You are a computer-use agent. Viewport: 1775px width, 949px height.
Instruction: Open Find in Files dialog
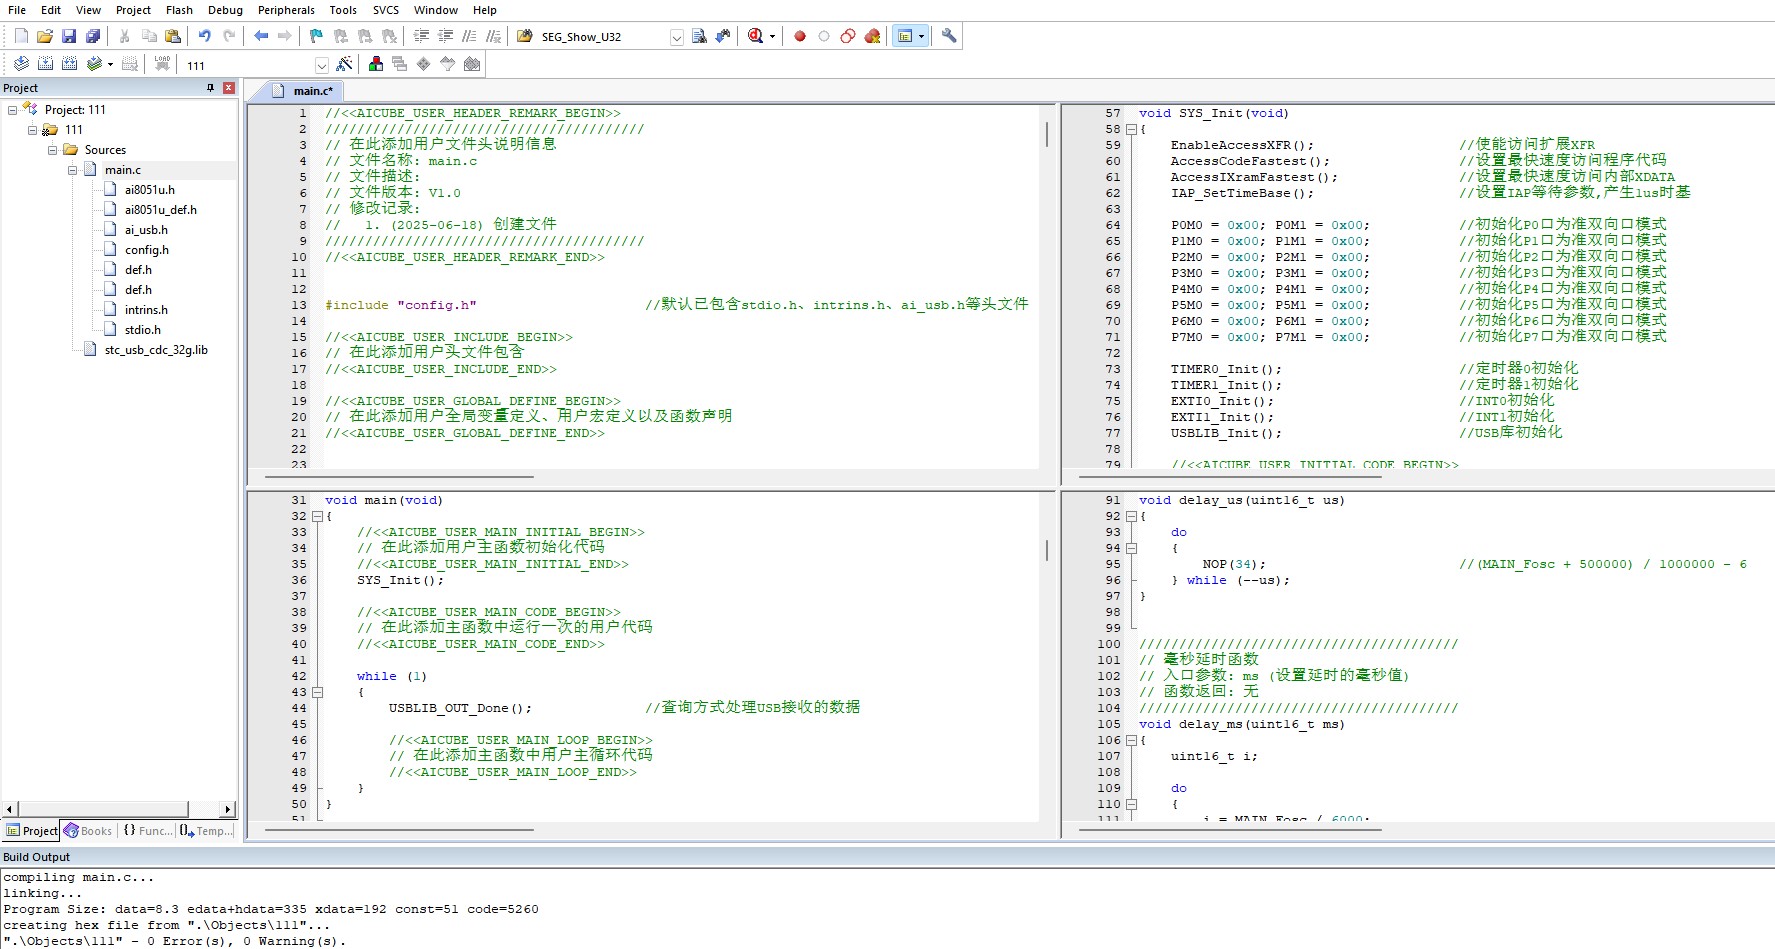[525, 36]
